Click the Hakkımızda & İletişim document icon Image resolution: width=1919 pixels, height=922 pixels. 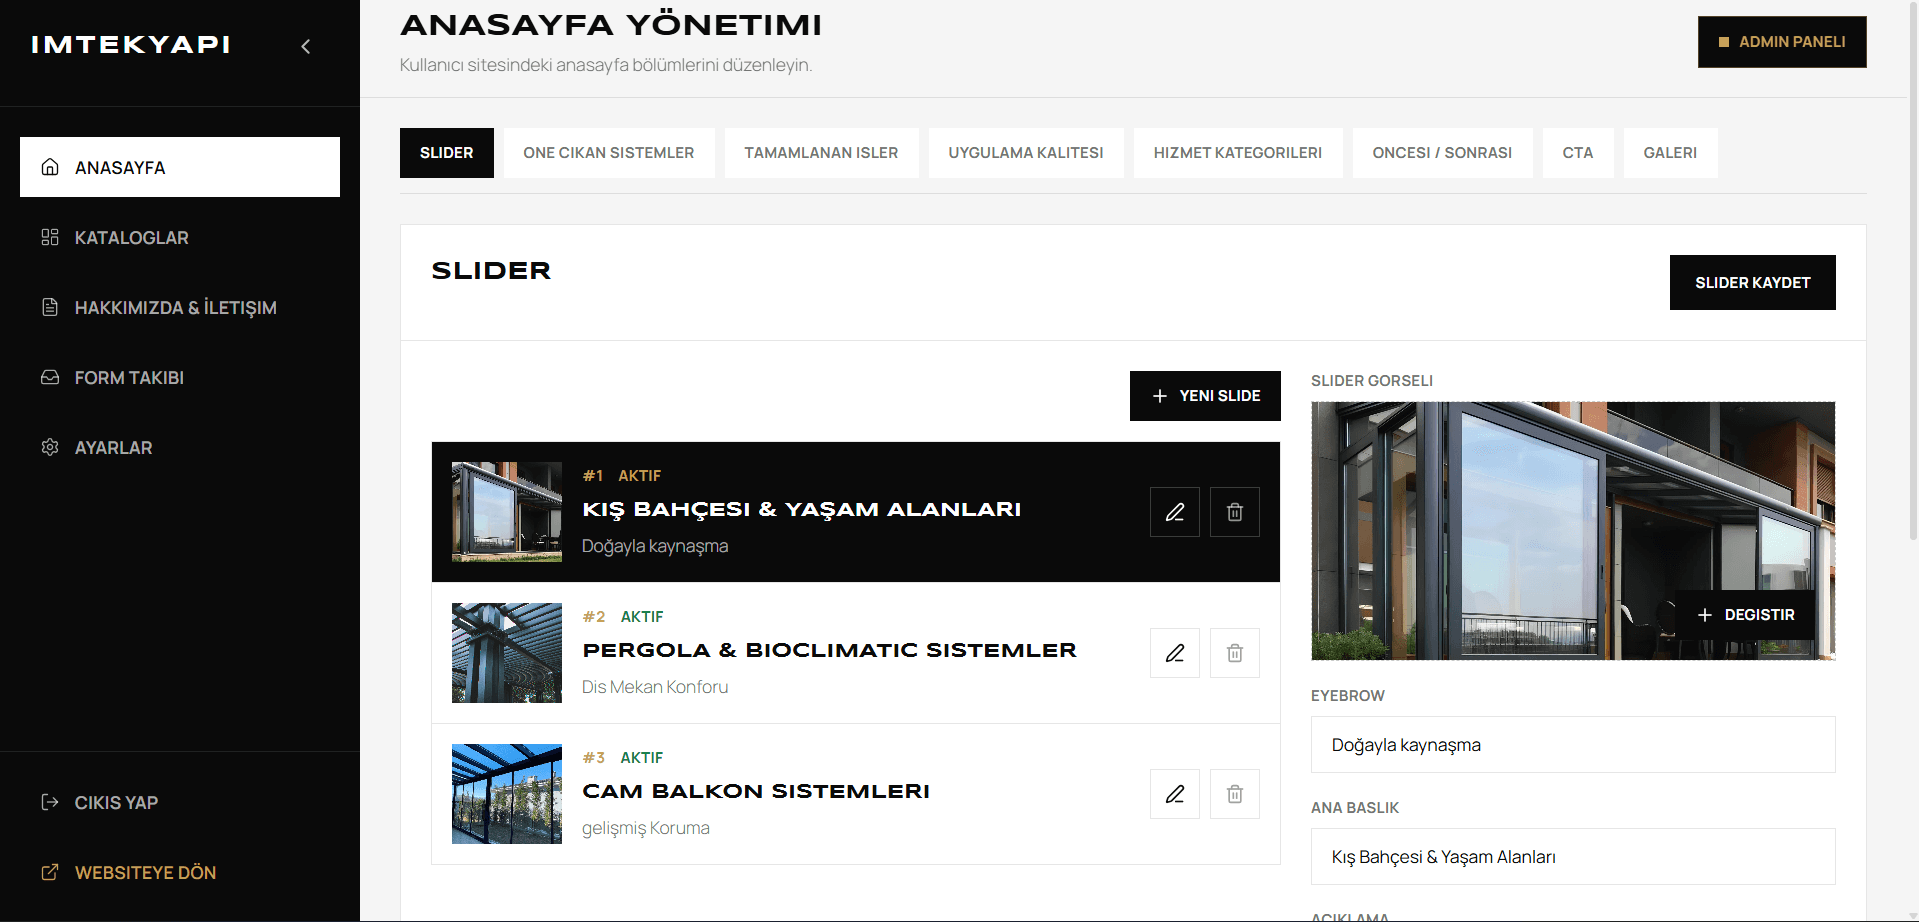click(x=50, y=307)
